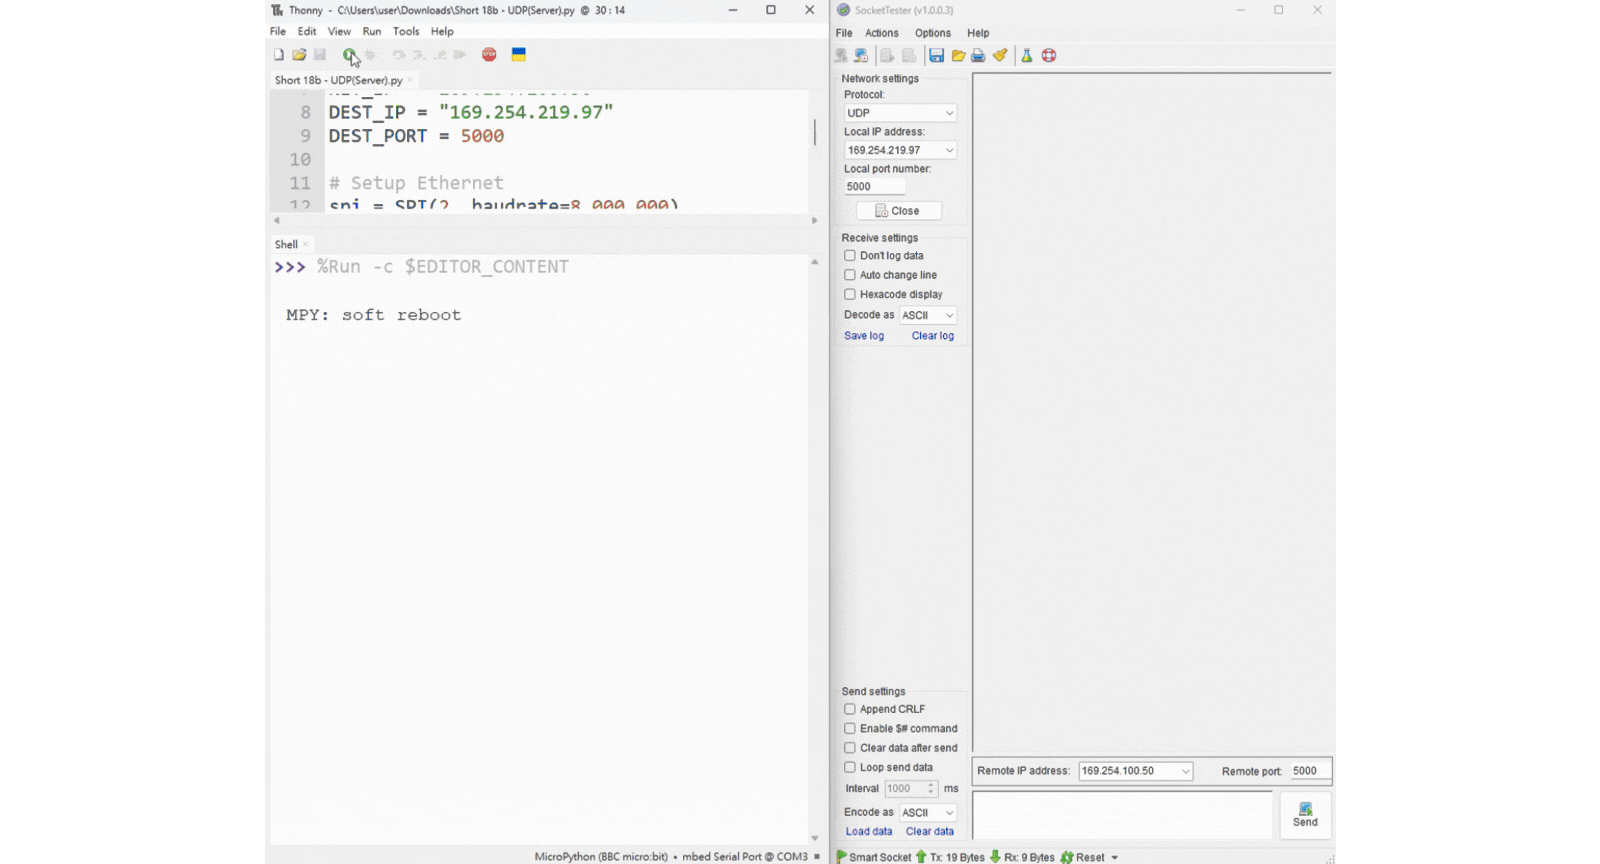Click the Send button
1600x864 pixels.
click(1305, 814)
